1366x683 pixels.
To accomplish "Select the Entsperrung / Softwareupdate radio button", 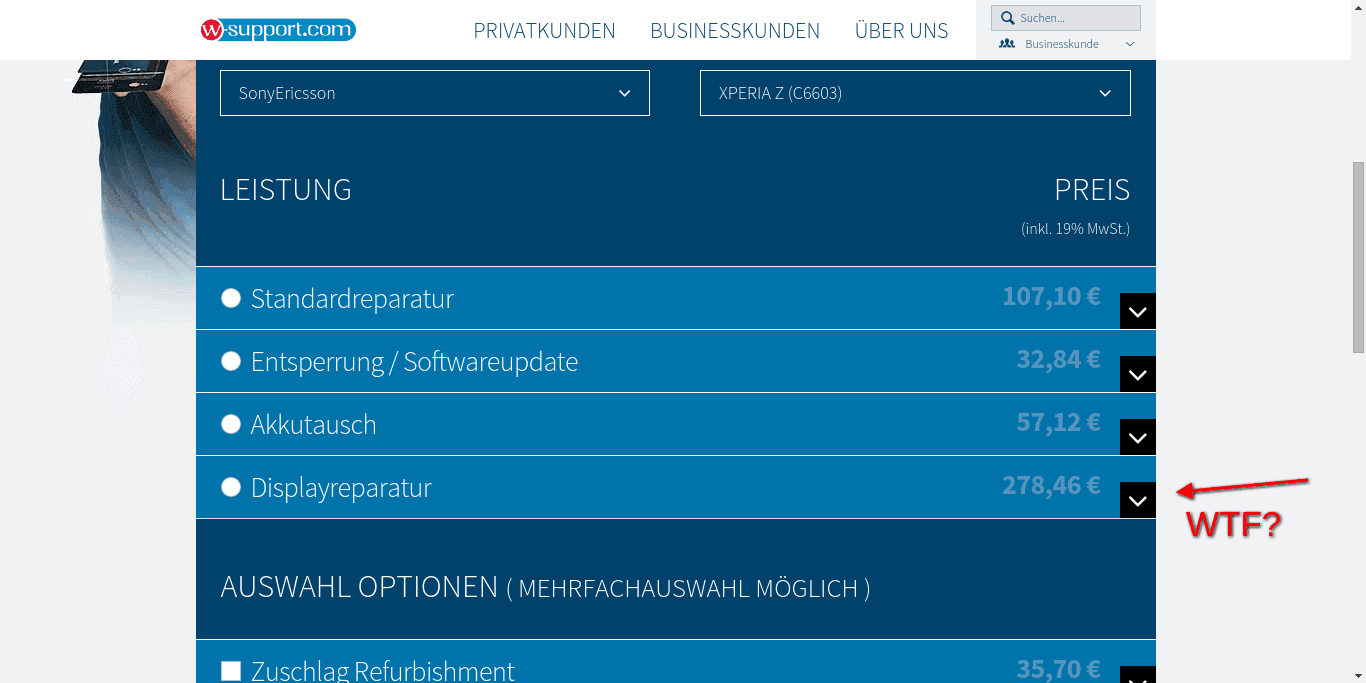I will click(x=231, y=361).
